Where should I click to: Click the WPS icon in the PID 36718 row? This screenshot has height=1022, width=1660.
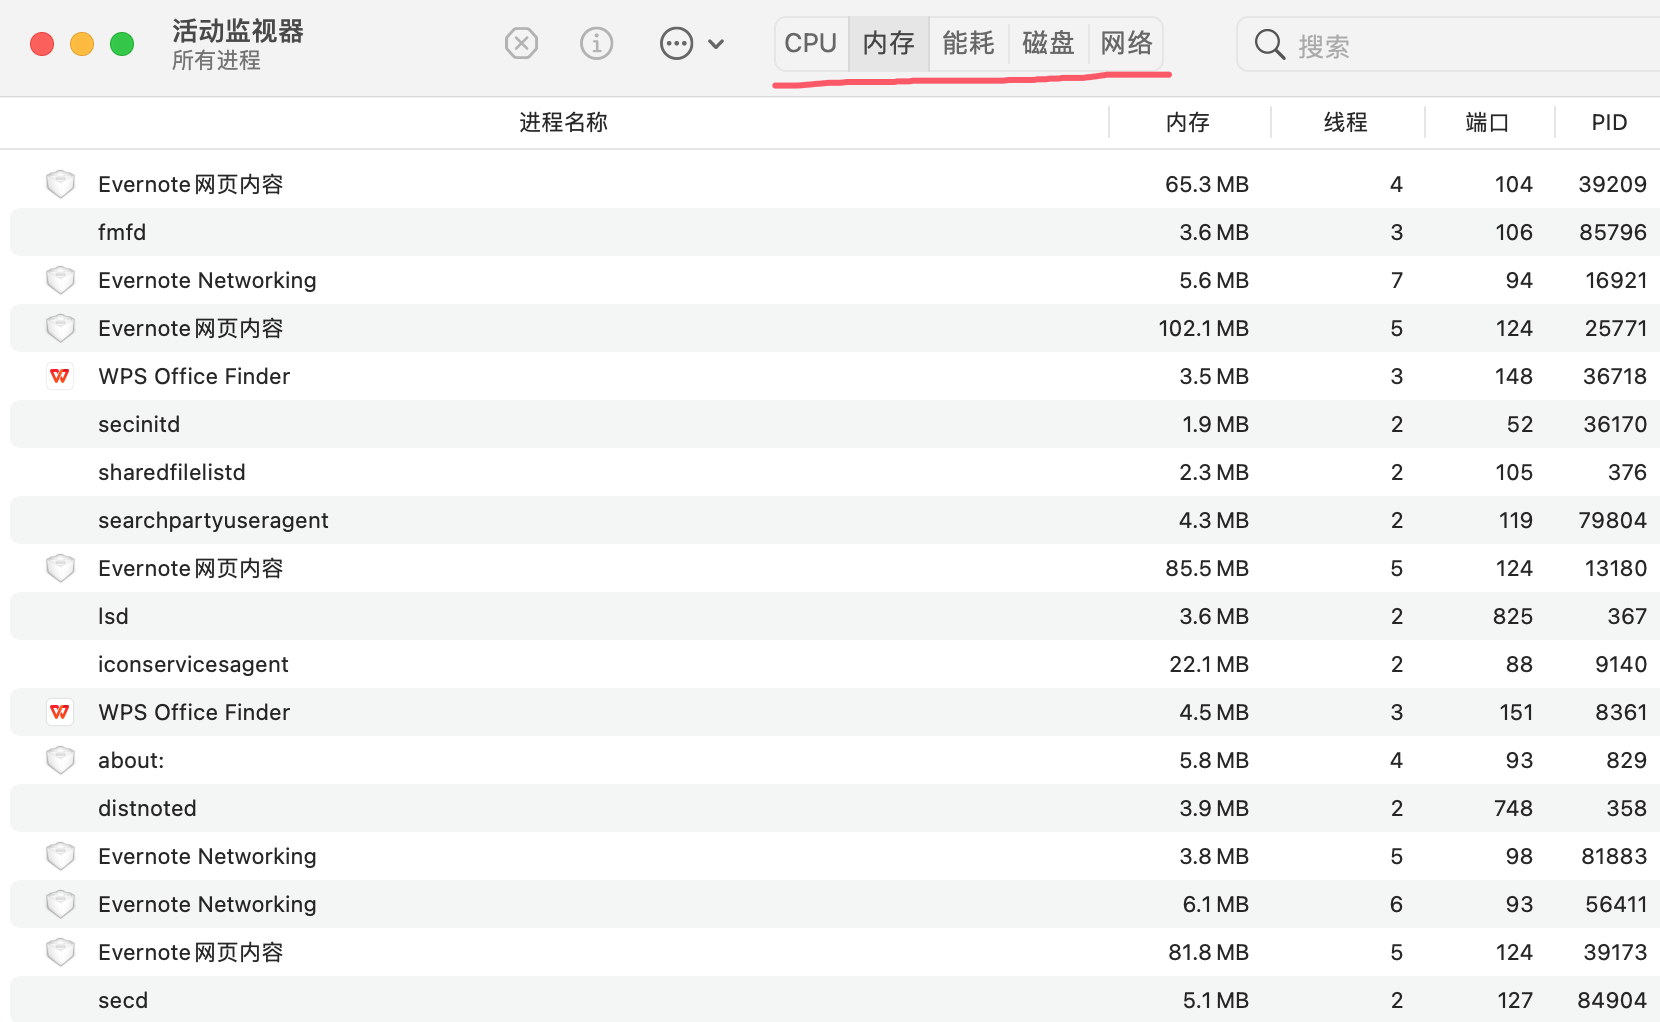point(60,376)
